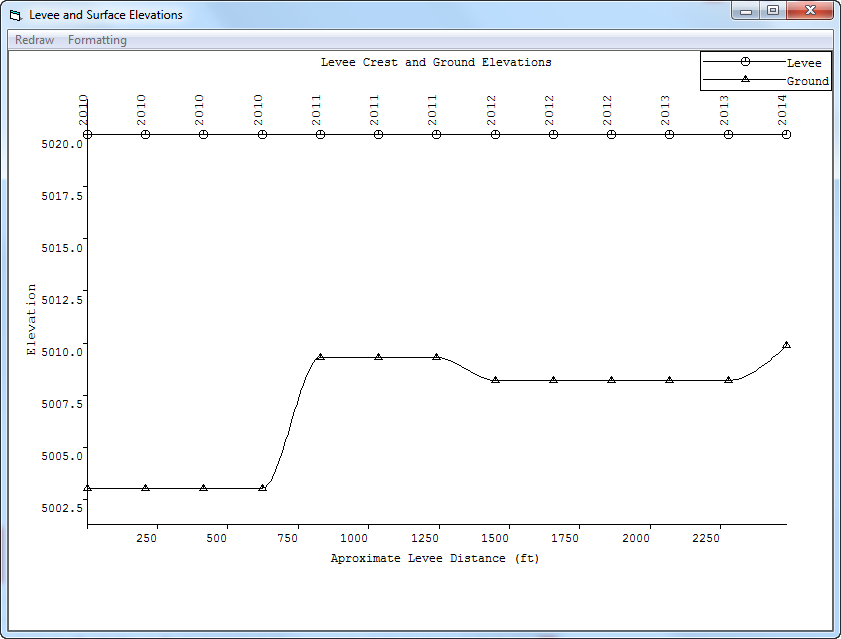Select the Ground text in the legend
The width and height of the screenshot is (841, 639).
(x=807, y=81)
